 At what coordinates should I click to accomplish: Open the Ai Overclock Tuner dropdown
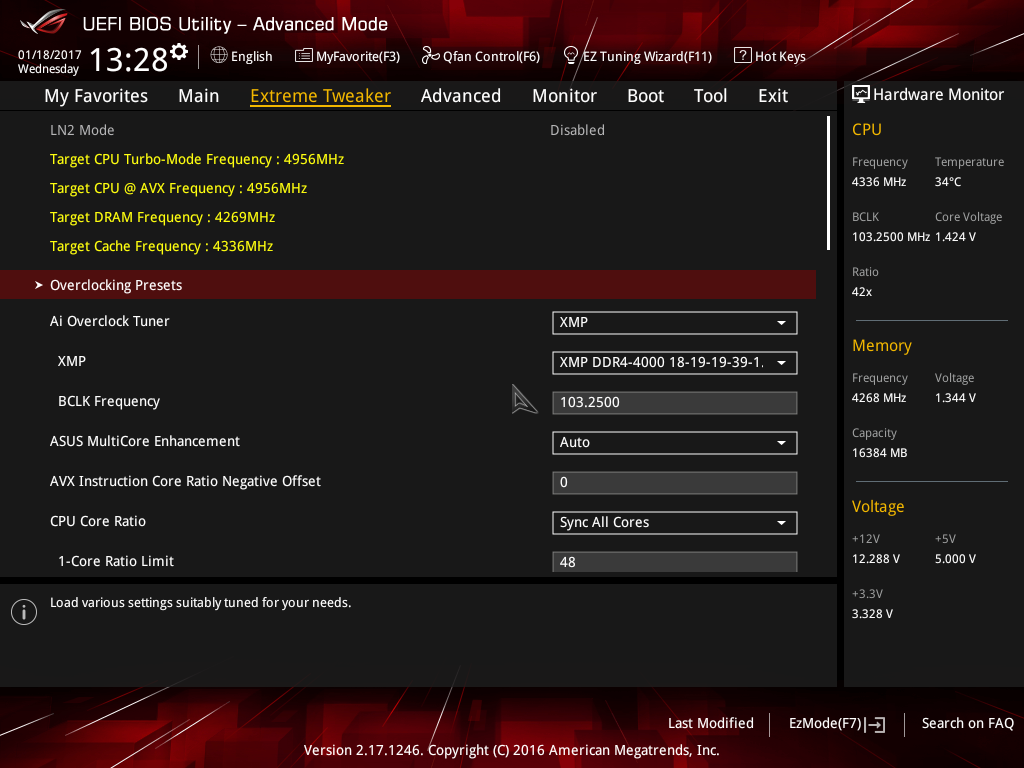(675, 323)
